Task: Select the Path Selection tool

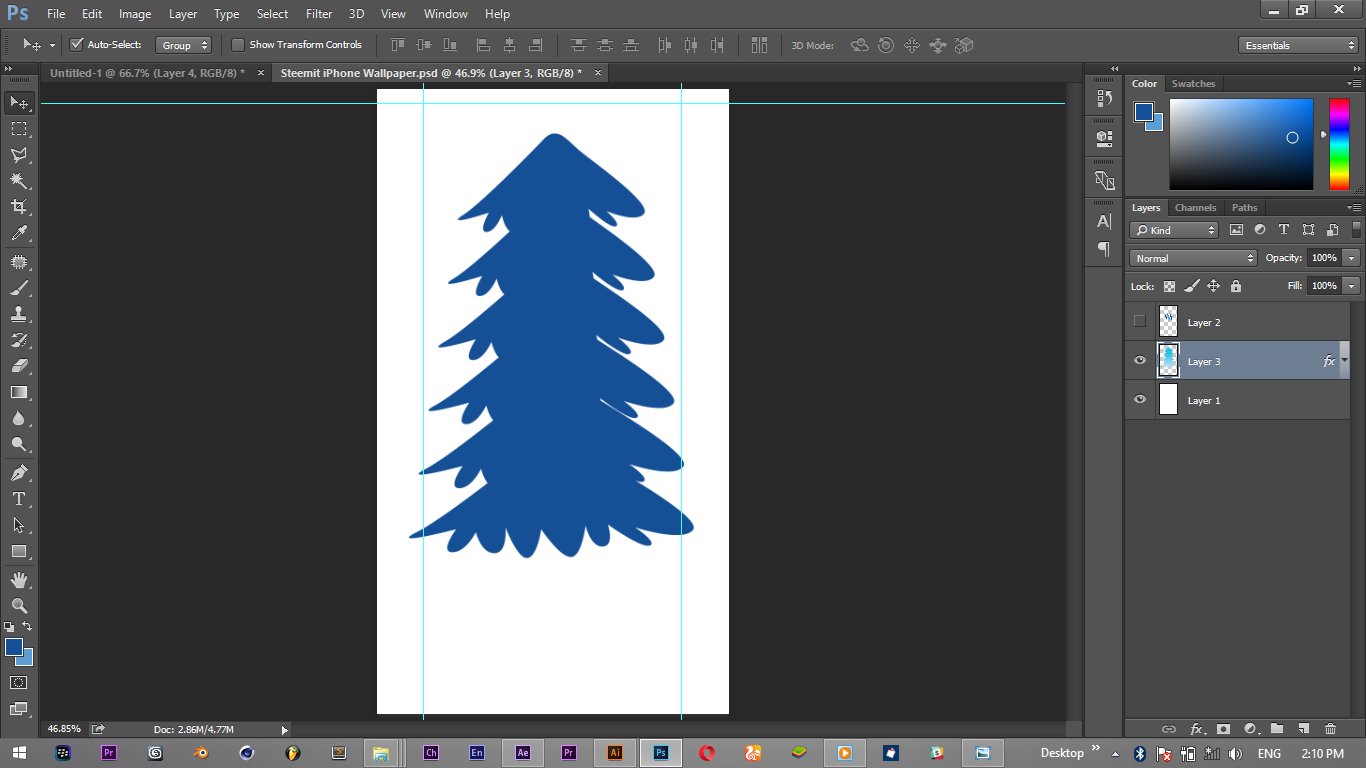Action: (19, 525)
